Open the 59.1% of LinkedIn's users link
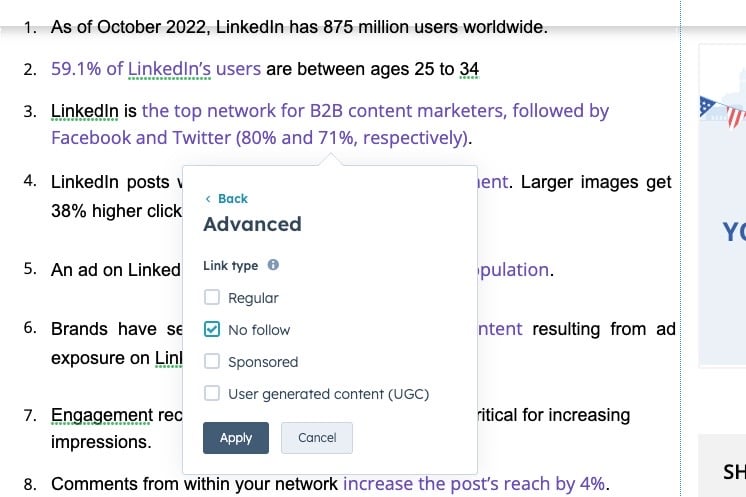Viewport: 746px width, 497px height. pos(156,69)
